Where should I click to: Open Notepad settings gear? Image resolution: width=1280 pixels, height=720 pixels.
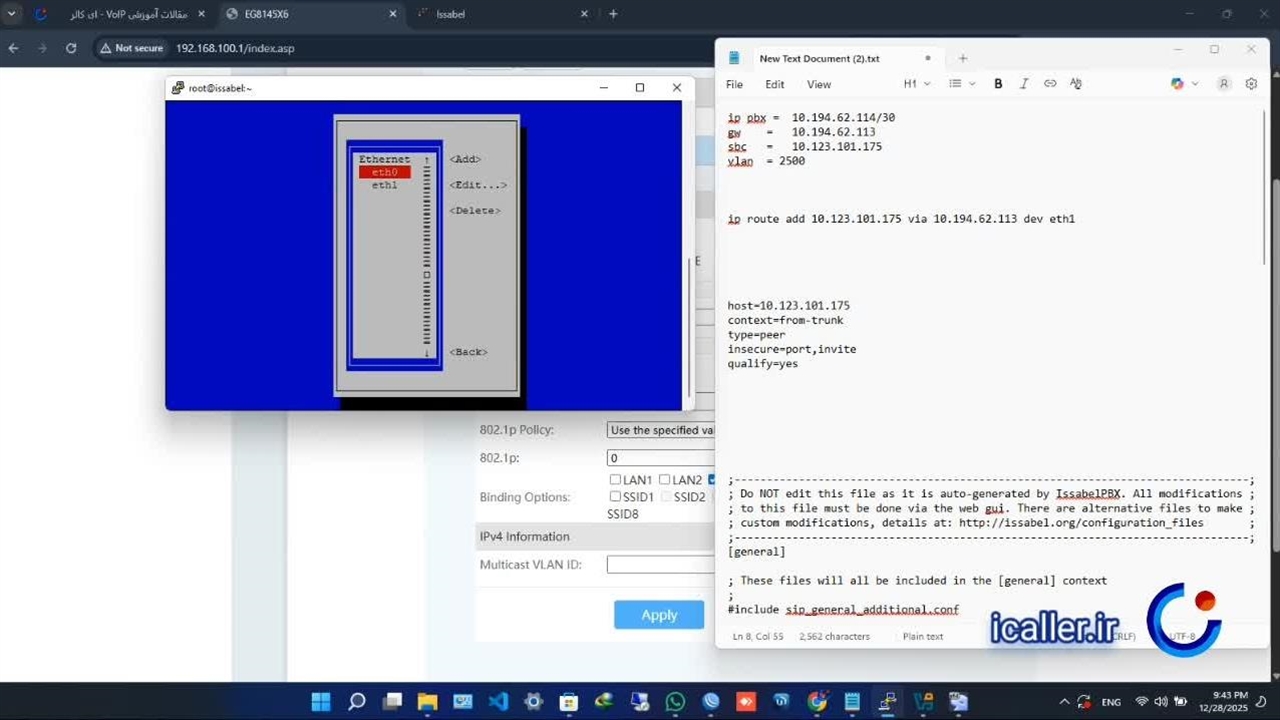tap(1251, 84)
